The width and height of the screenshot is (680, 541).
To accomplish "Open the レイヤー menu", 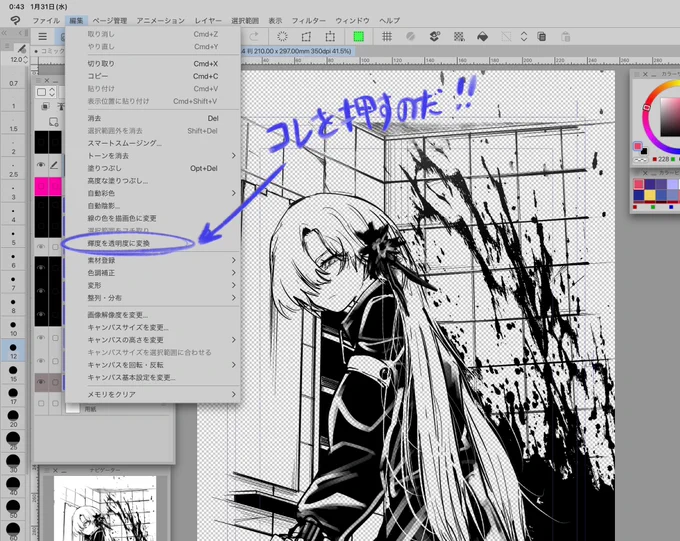I will coord(208,20).
